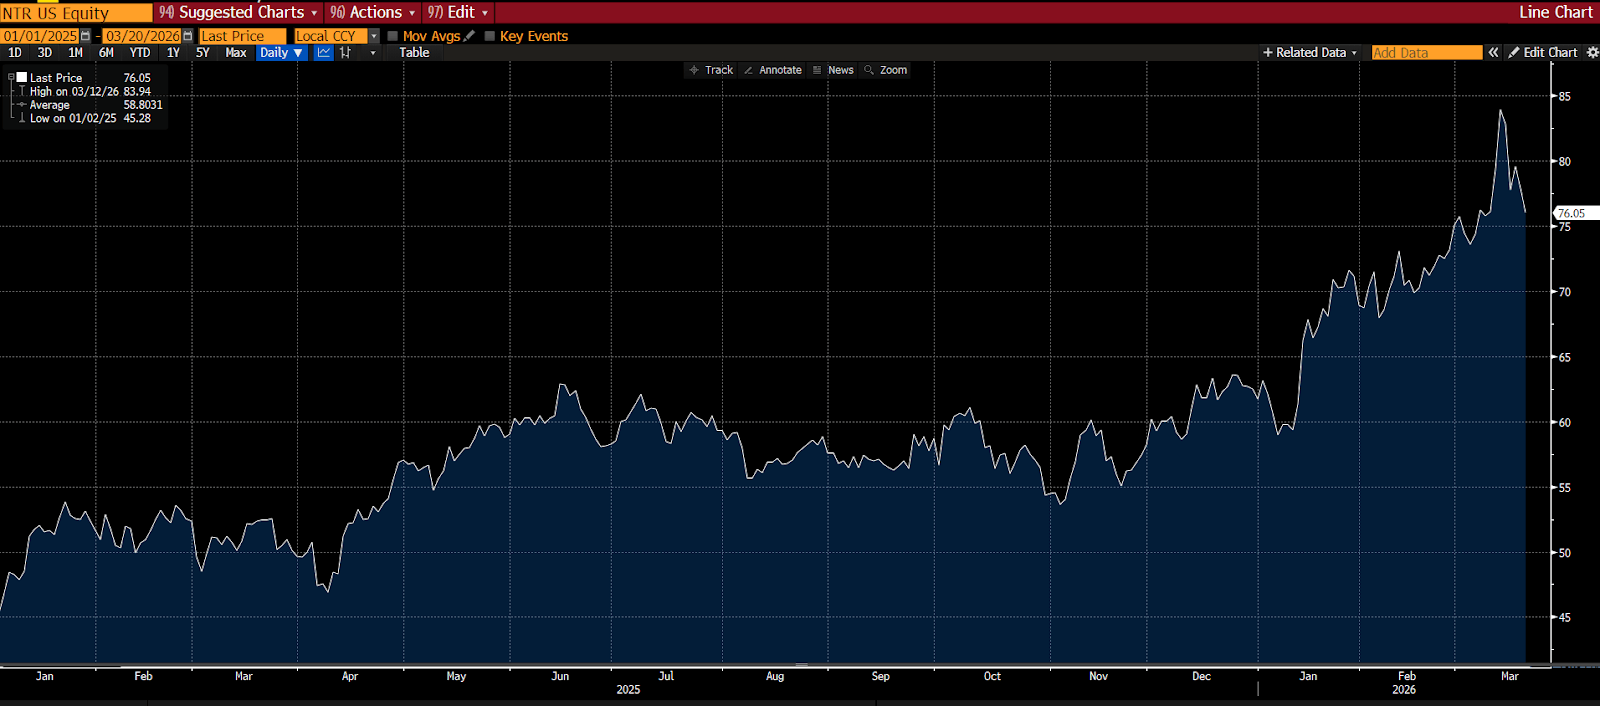Open the Related Data dropdown

(1310, 53)
